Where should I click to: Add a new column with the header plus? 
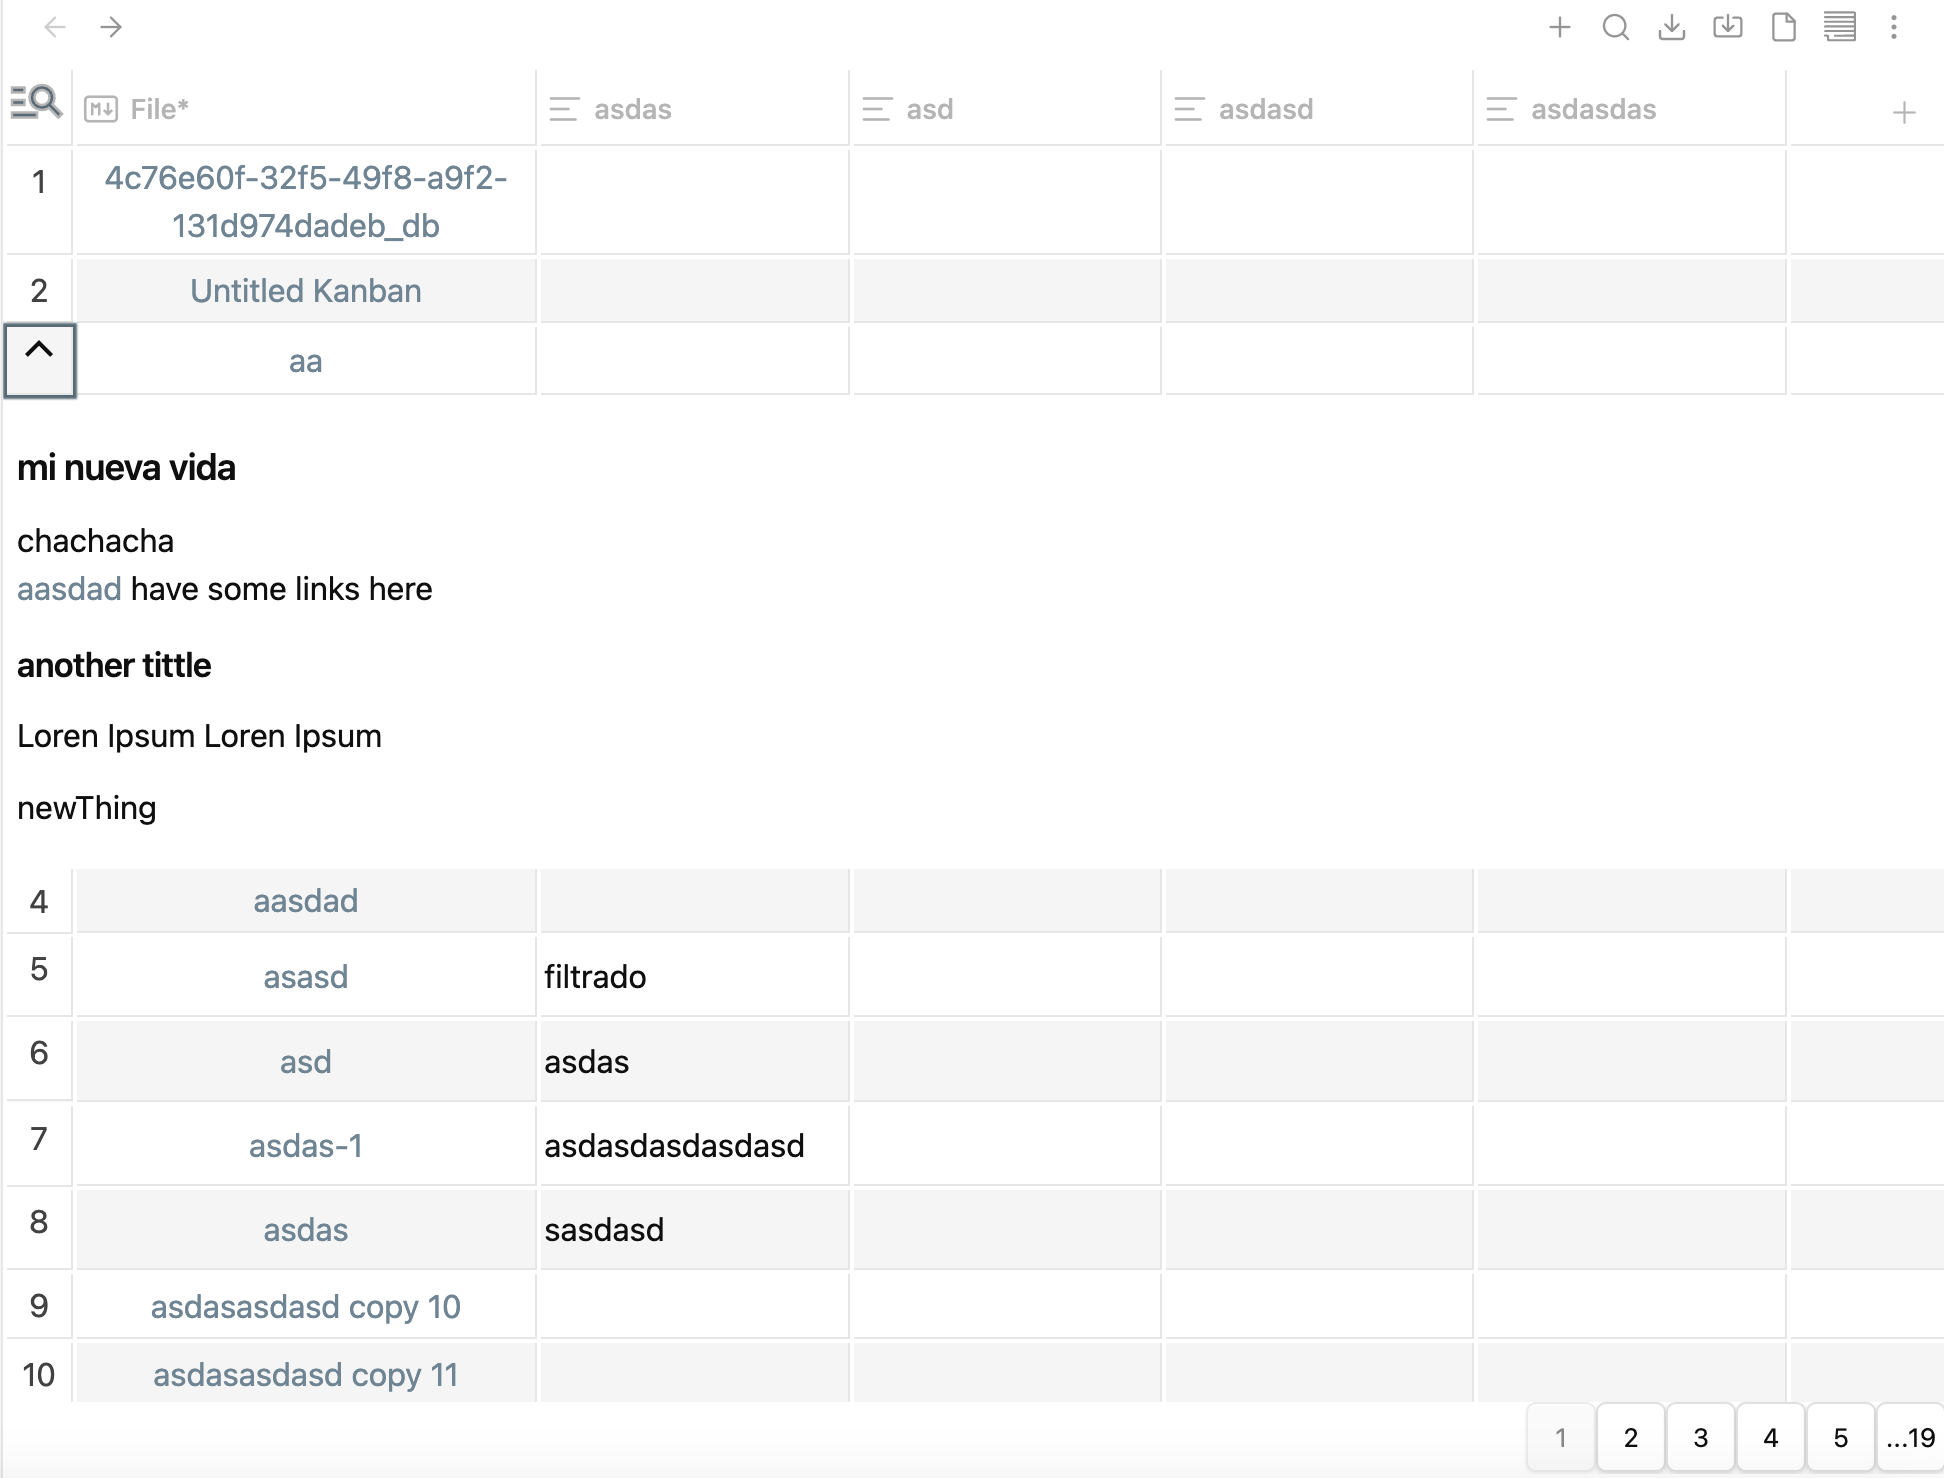tap(1905, 110)
